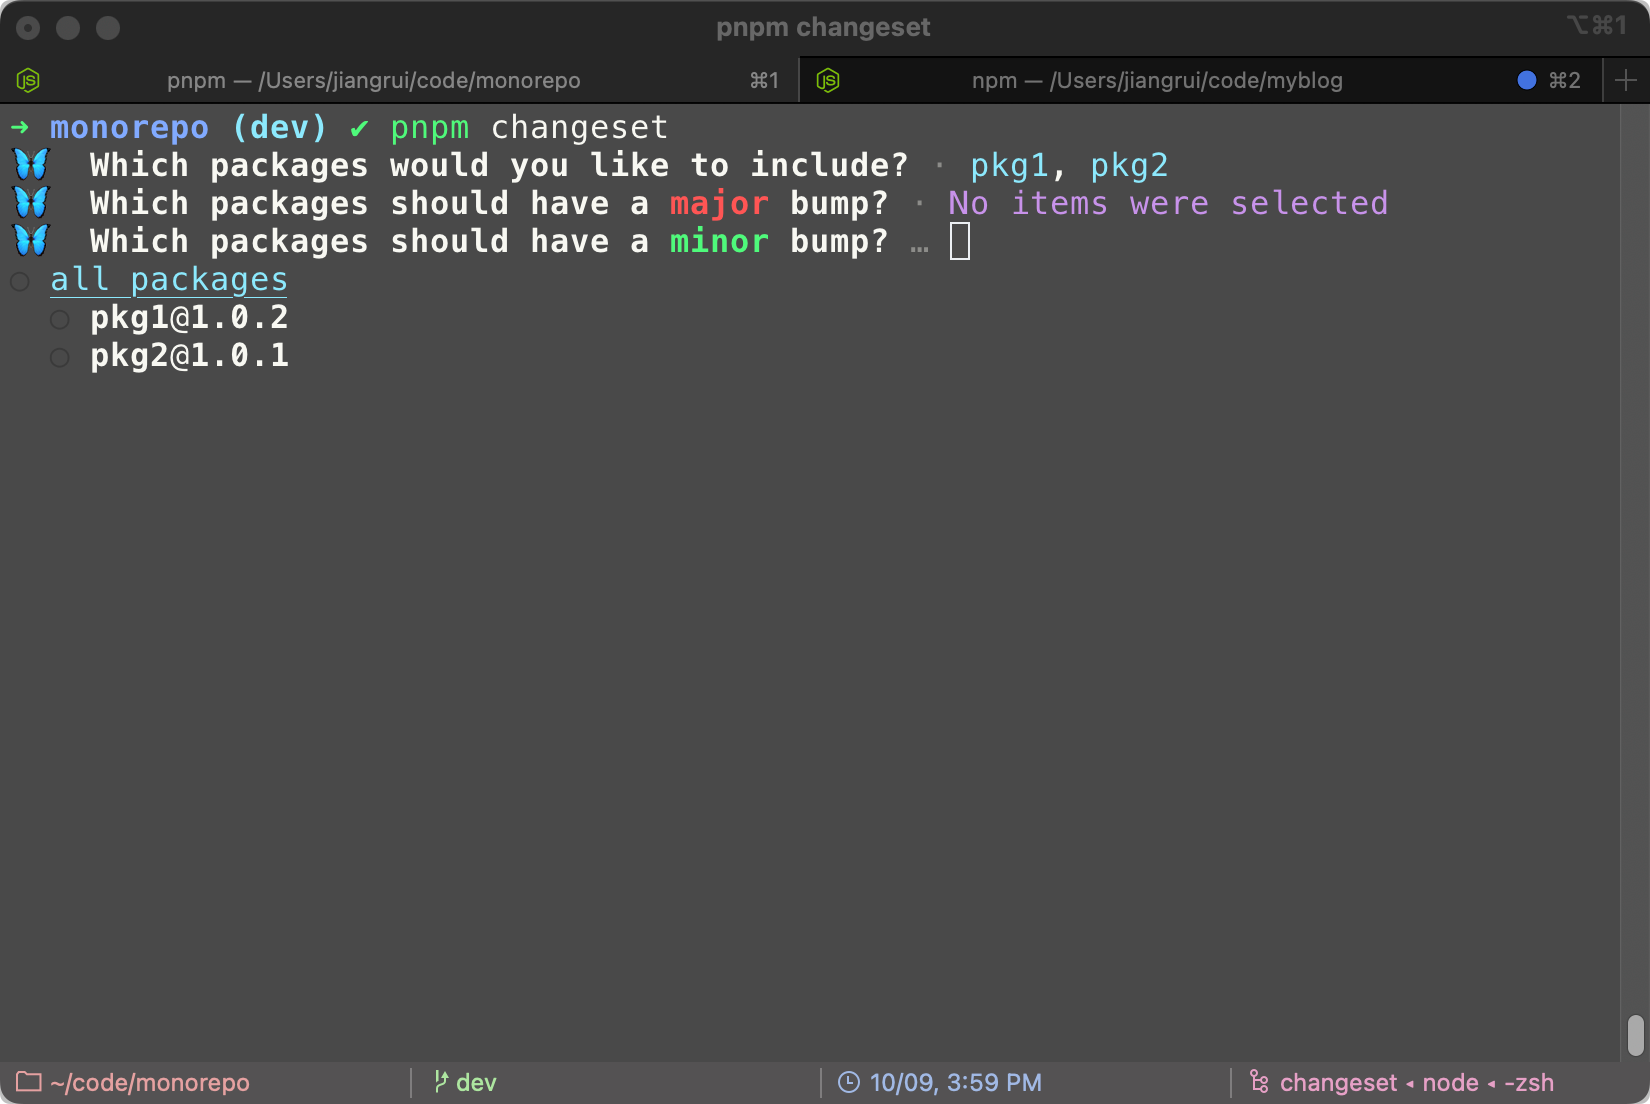The image size is (1650, 1104).
Task: Select the pkg1@1.0.2 option
Action: click(60, 319)
